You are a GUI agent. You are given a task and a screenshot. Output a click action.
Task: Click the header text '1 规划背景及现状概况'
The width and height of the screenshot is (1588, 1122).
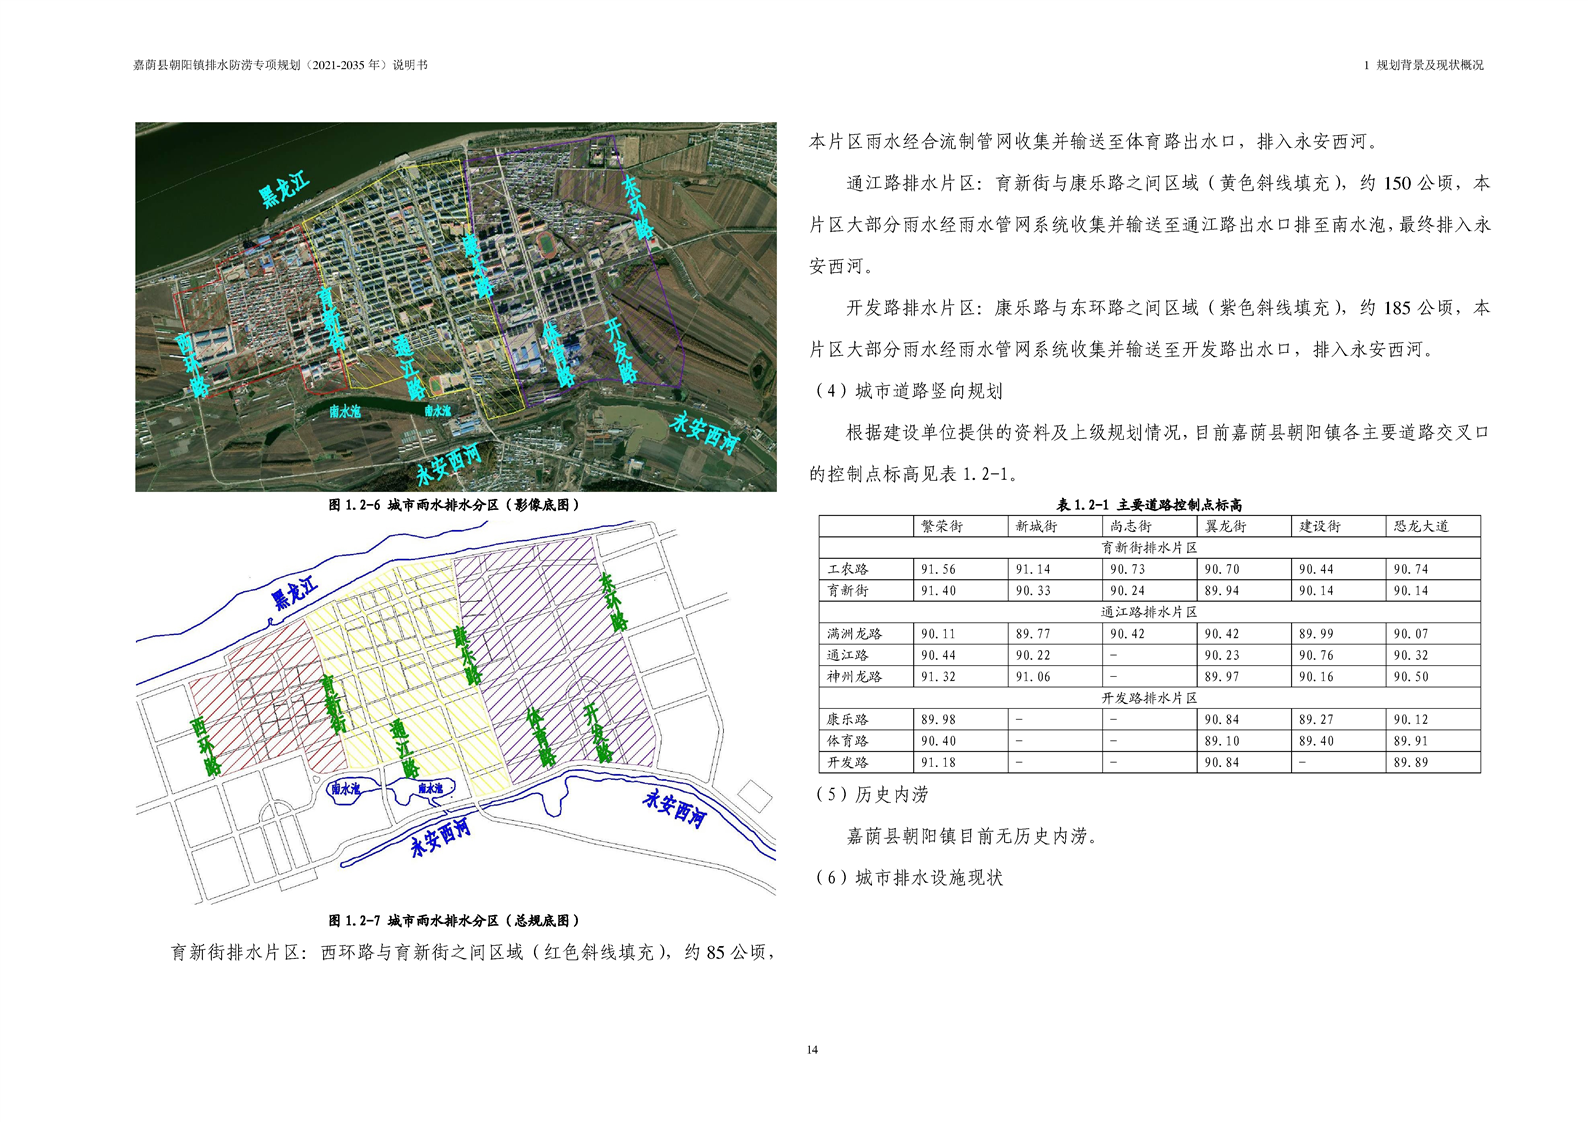click(x=1423, y=65)
